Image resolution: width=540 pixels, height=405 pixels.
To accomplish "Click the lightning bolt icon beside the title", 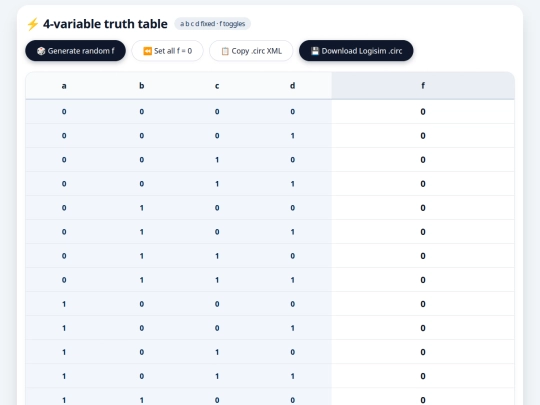I will tap(33, 24).
